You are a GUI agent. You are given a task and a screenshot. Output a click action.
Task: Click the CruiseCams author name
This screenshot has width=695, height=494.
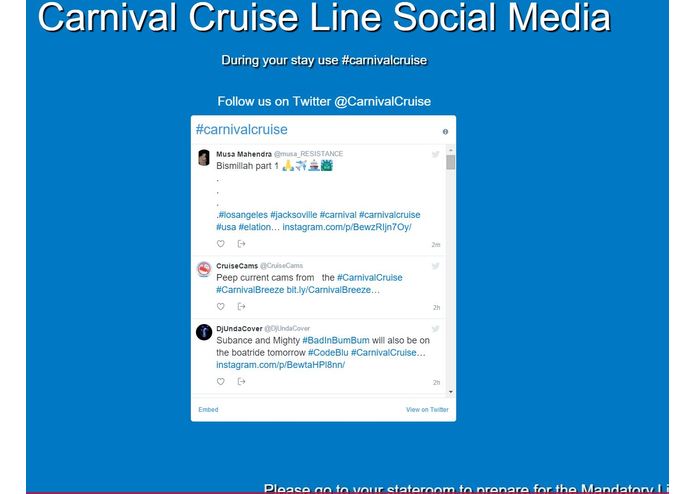coord(237,266)
